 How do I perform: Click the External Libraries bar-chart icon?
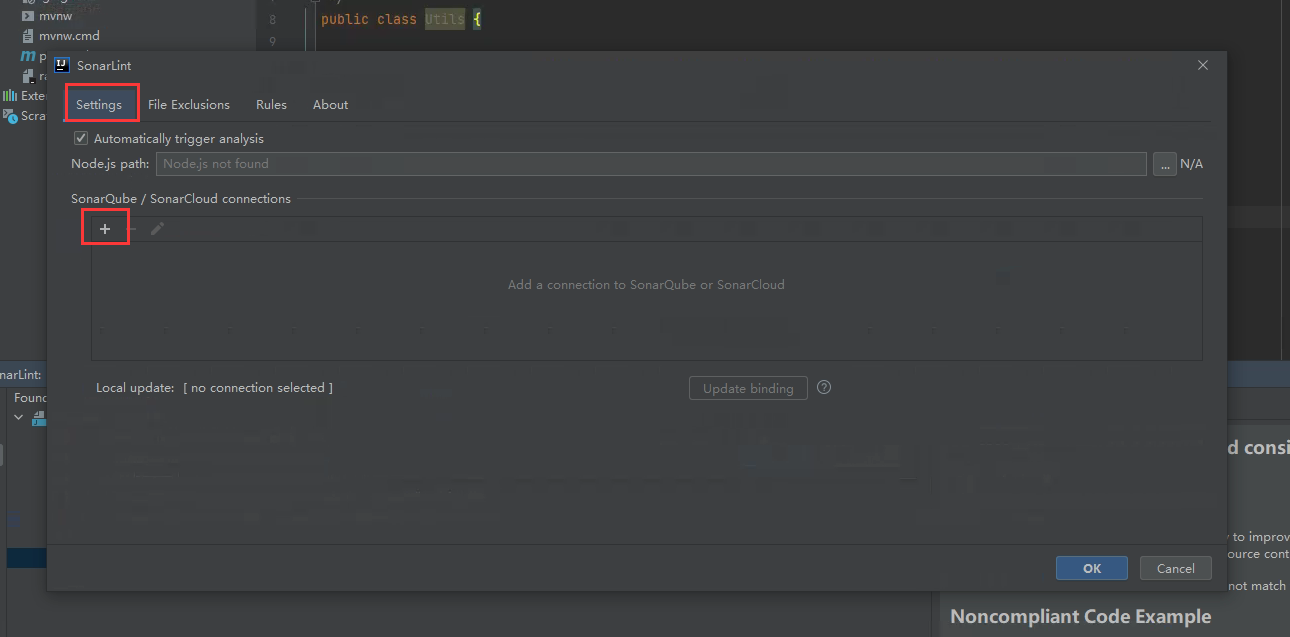10,96
